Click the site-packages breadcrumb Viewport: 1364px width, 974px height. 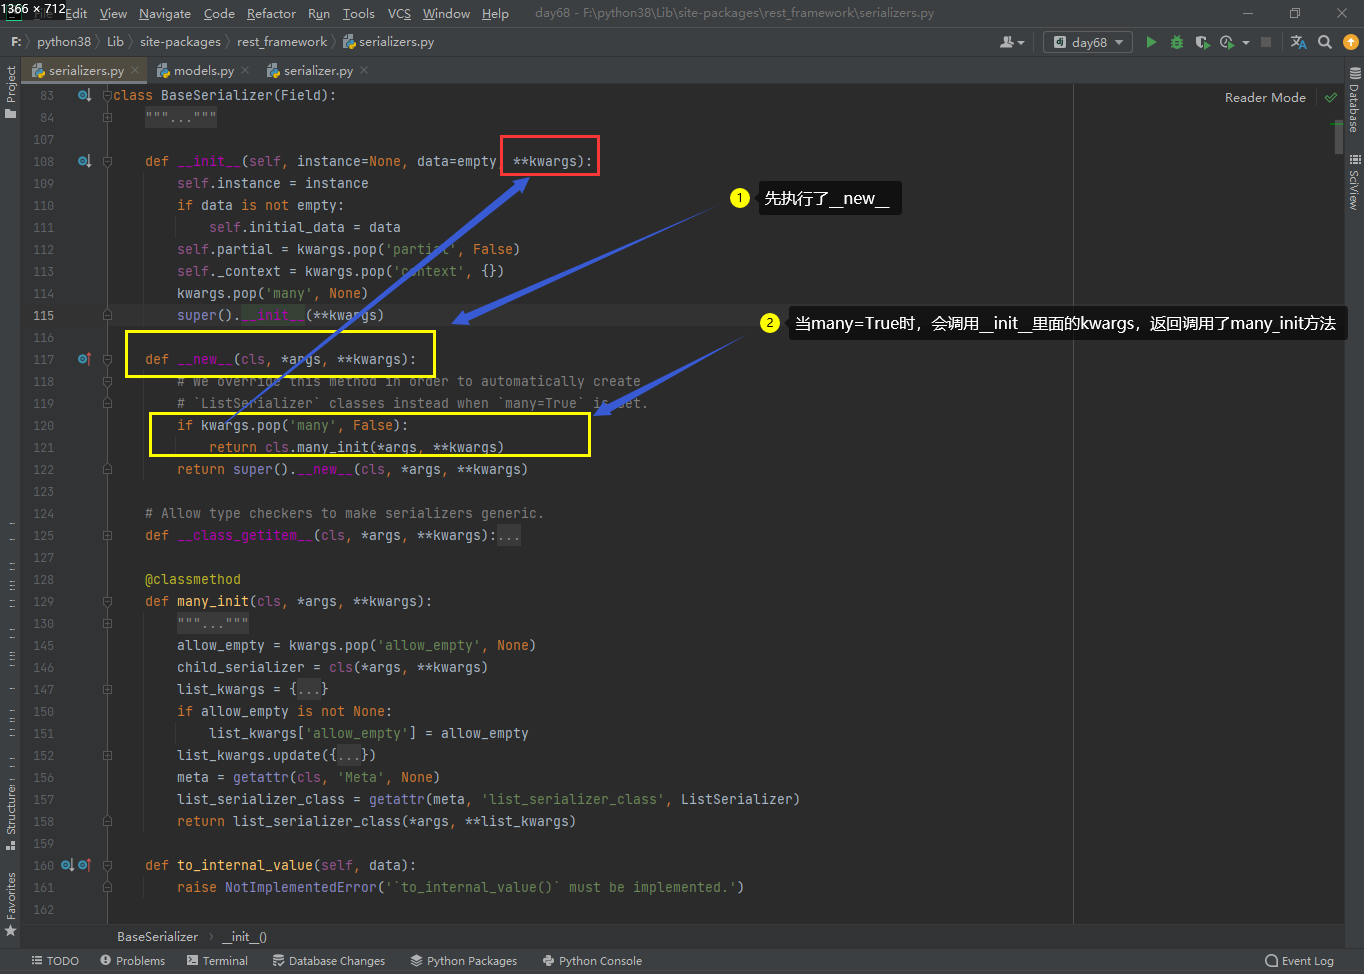tap(180, 41)
